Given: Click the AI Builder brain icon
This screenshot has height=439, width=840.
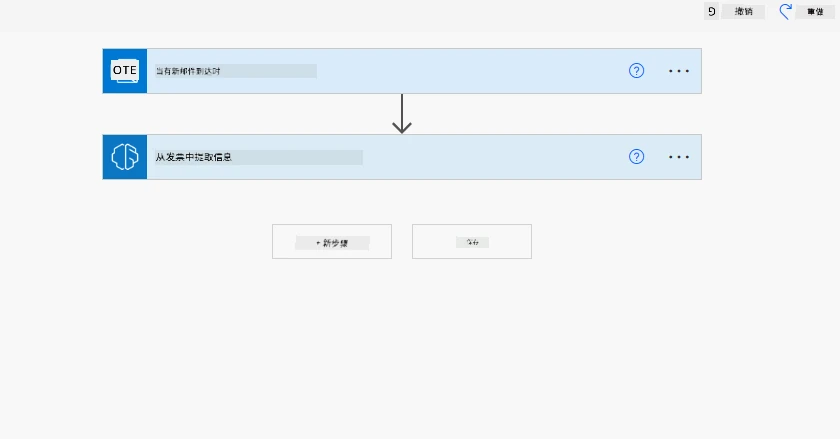Looking at the screenshot, I should pos(125,157).
